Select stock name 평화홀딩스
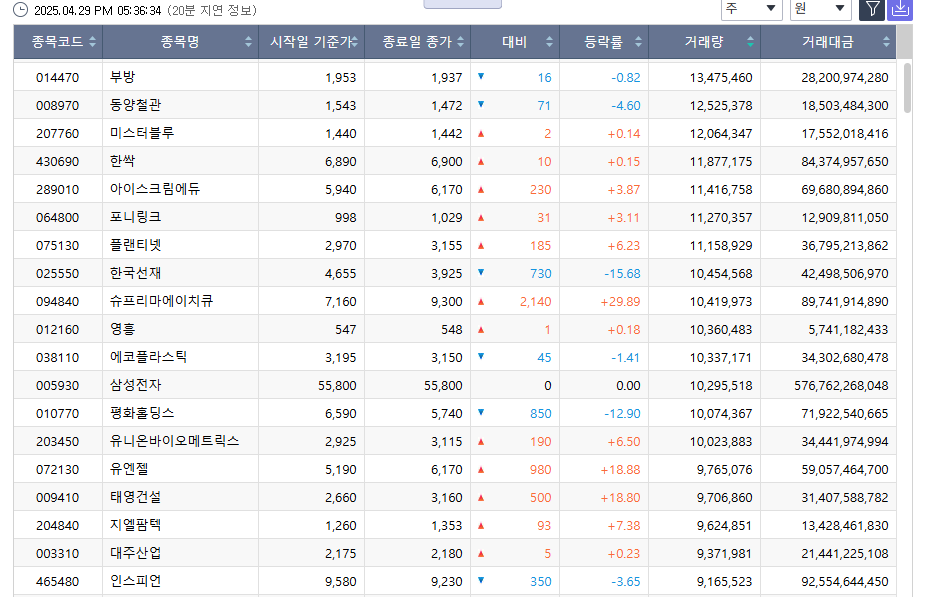This screenshot has width=930, height=597. pos(142,413)
